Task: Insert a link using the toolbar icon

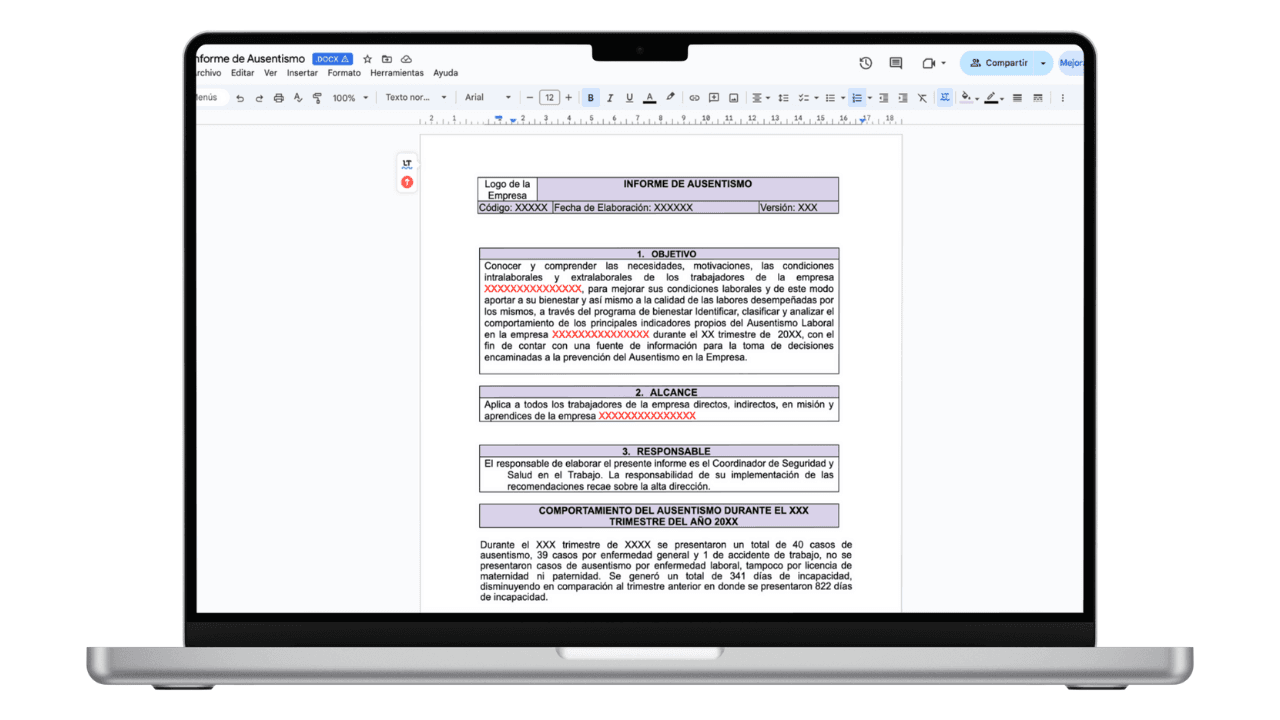Action: tap(694, 97)
